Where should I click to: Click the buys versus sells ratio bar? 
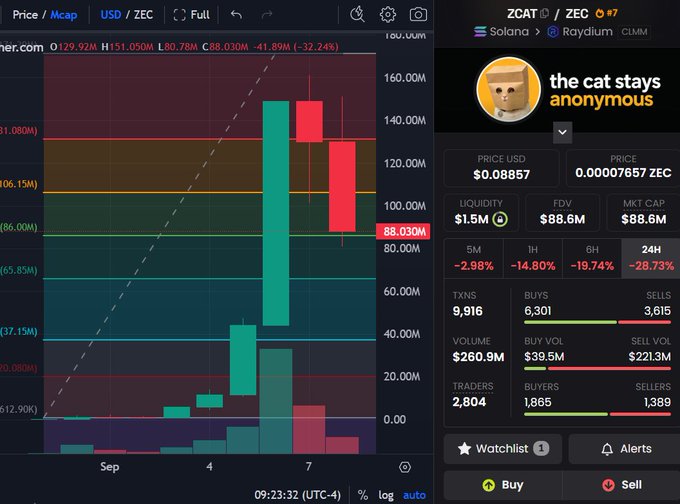(x=598, y=322)
